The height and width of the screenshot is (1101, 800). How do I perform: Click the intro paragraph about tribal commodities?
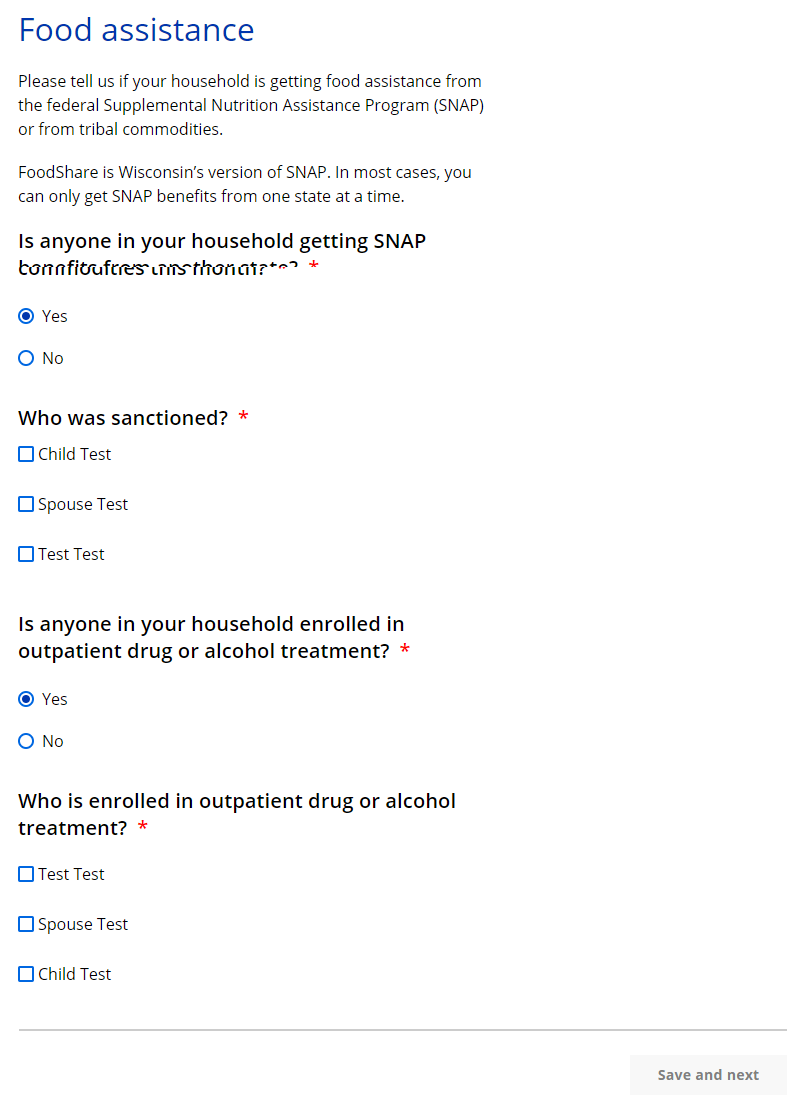(x=250, y=105)
